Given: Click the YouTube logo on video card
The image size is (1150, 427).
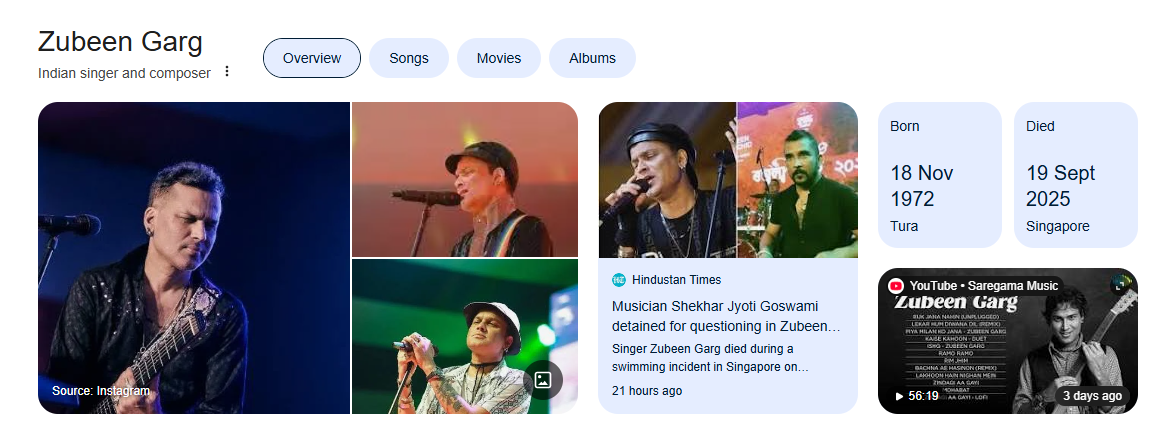Looking at the screenshot, I should (x=896, y=286).
